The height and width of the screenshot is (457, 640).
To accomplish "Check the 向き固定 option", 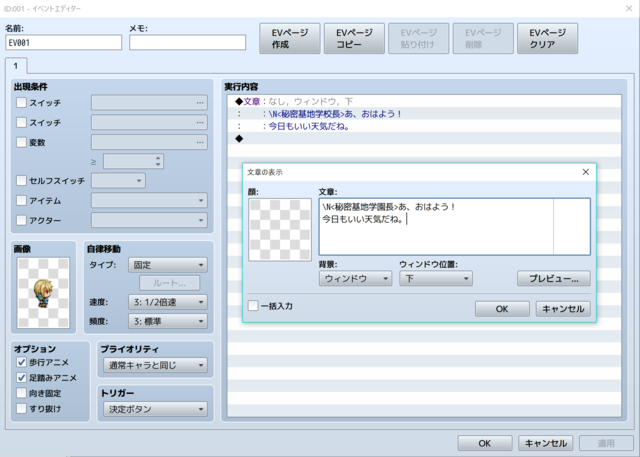I will 21,393.
